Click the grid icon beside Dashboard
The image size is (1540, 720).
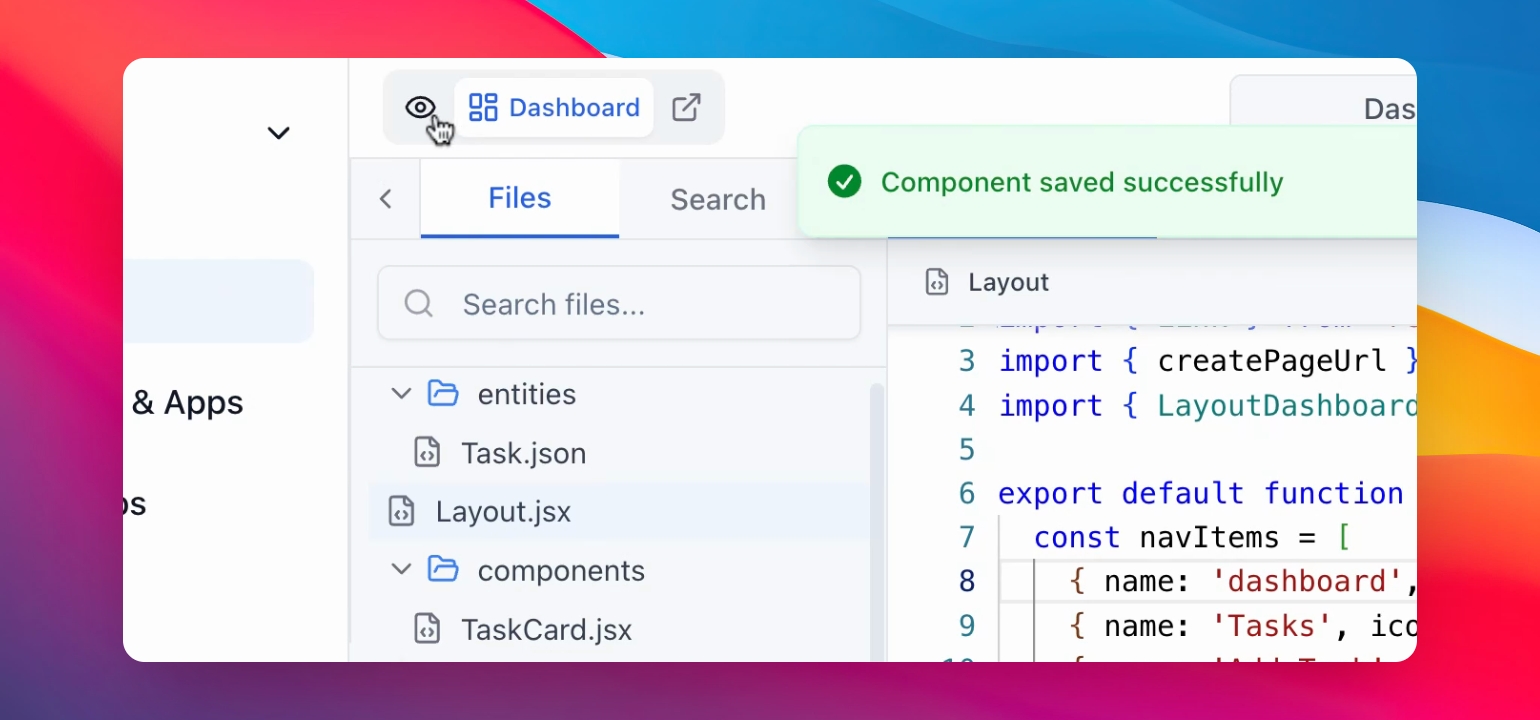[483, 108]
